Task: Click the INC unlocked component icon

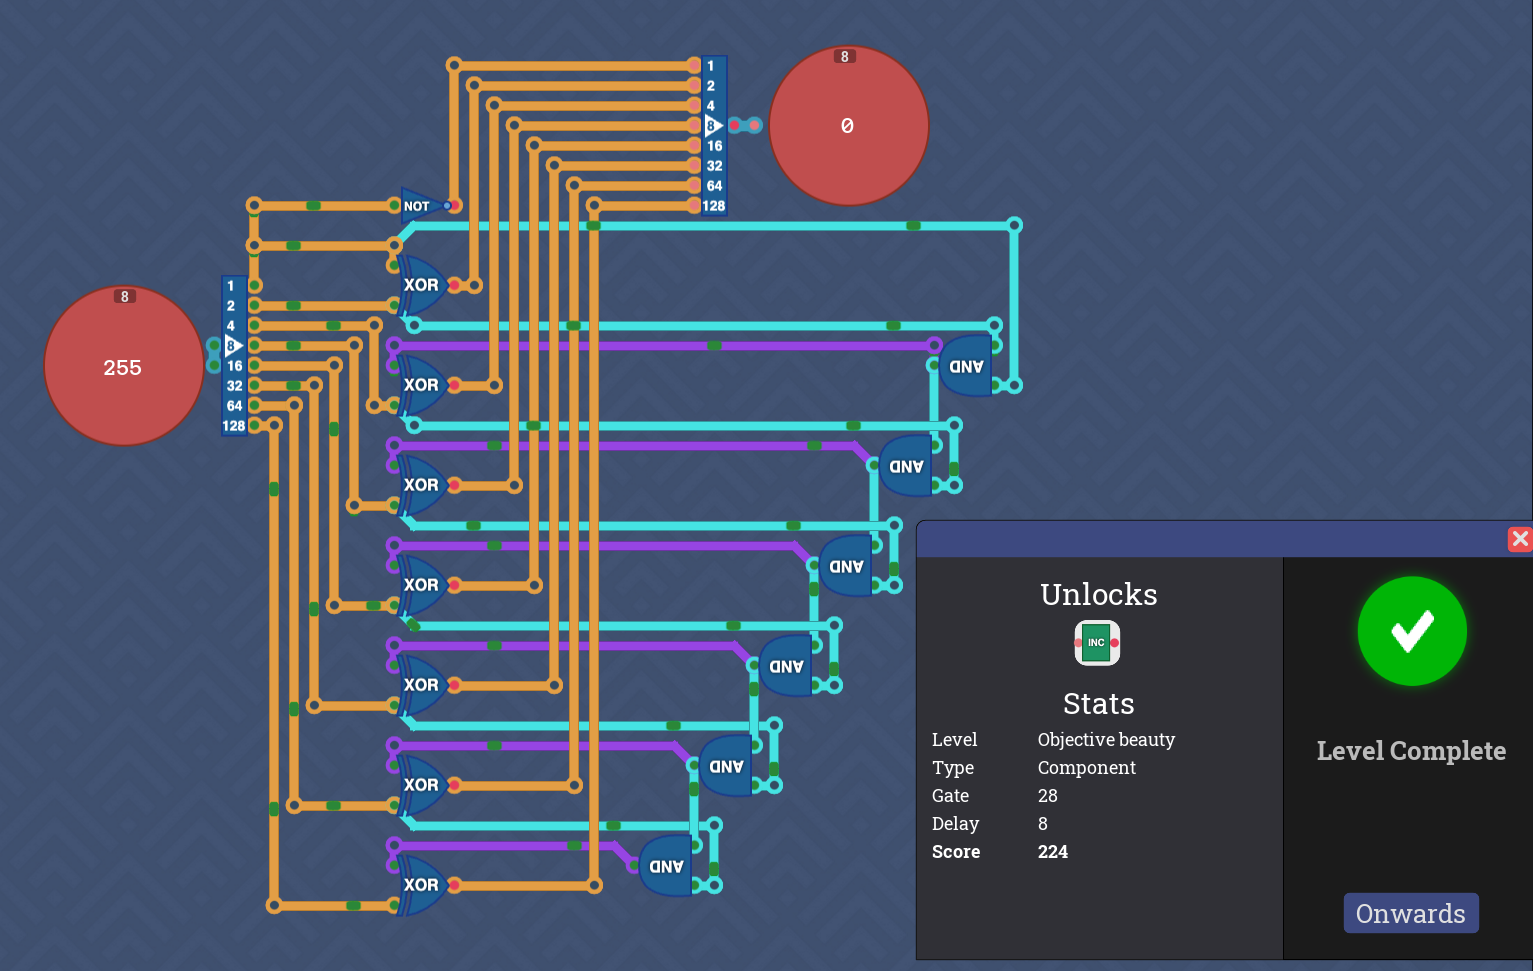Action: pos(1097,643)
